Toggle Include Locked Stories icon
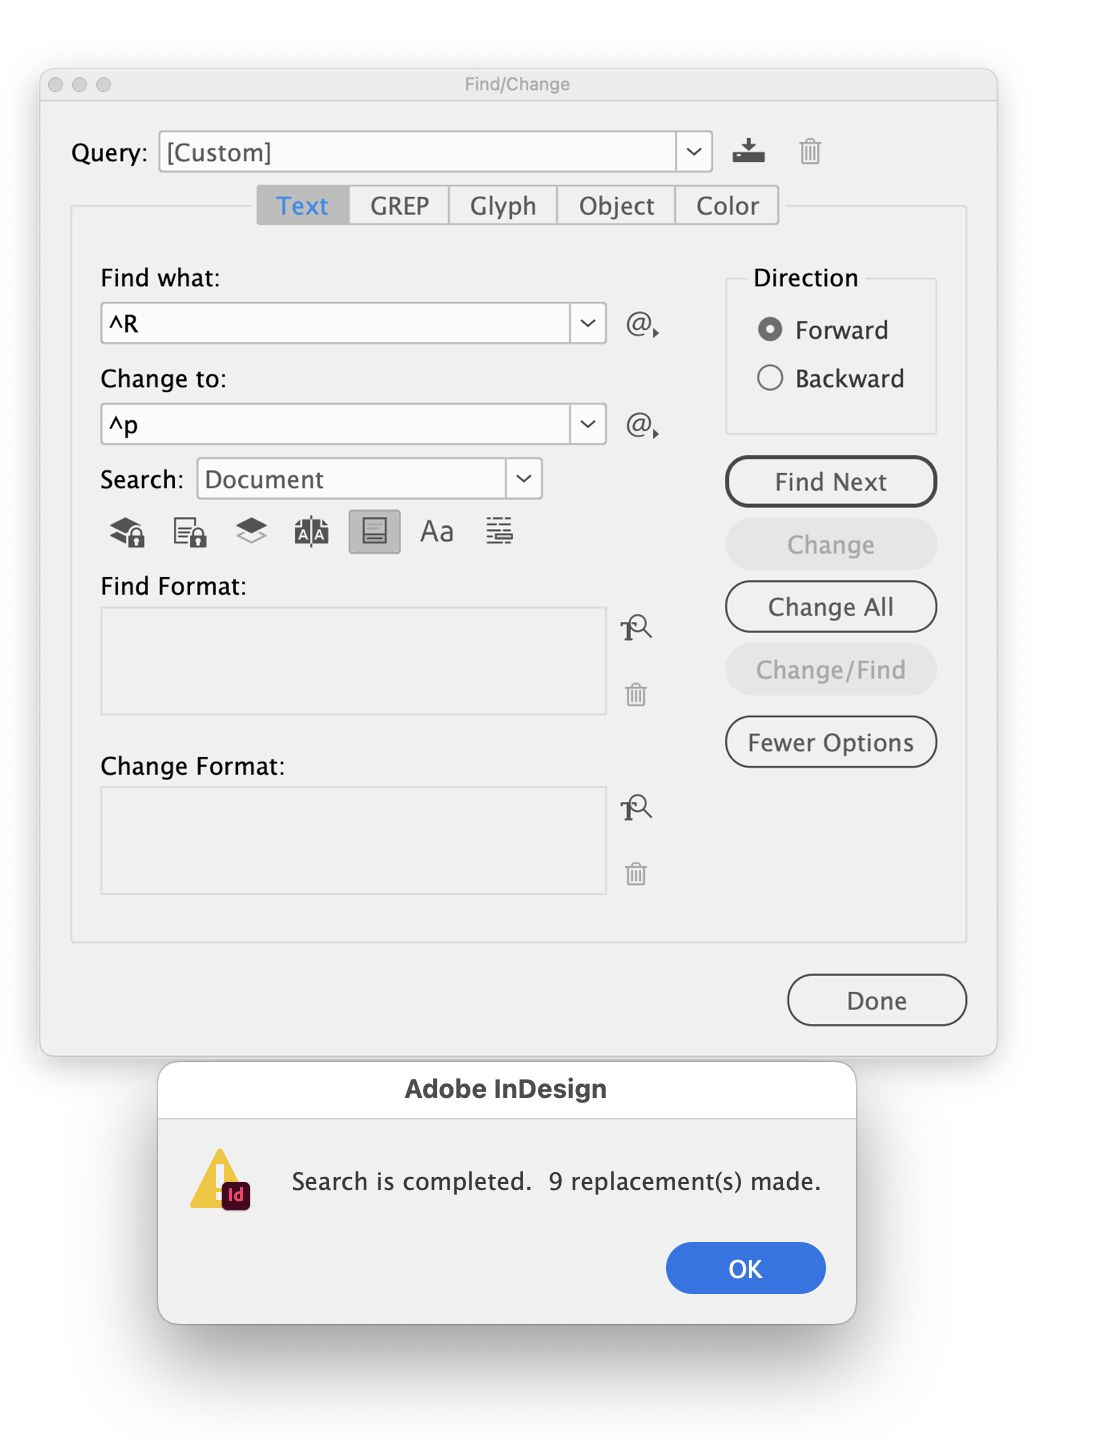The image size is (1094, 1440). pos(189,531)
